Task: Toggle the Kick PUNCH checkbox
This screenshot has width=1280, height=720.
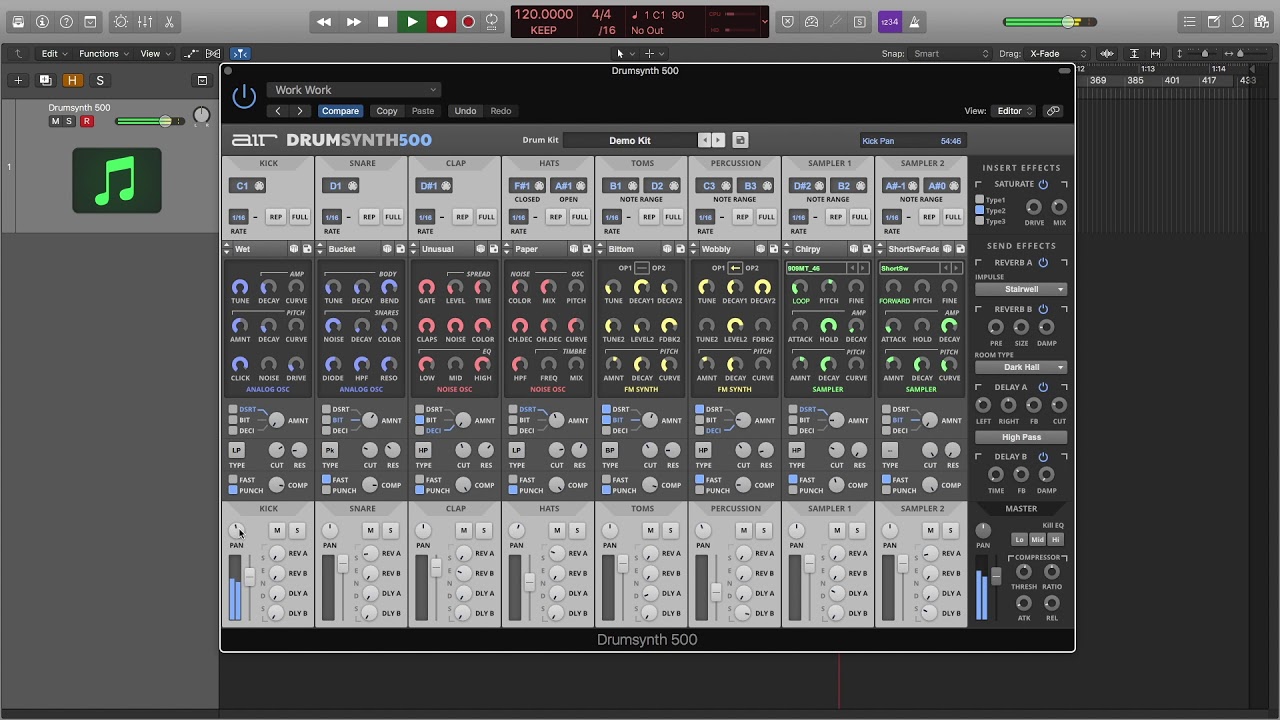Action: coord(233,490)
